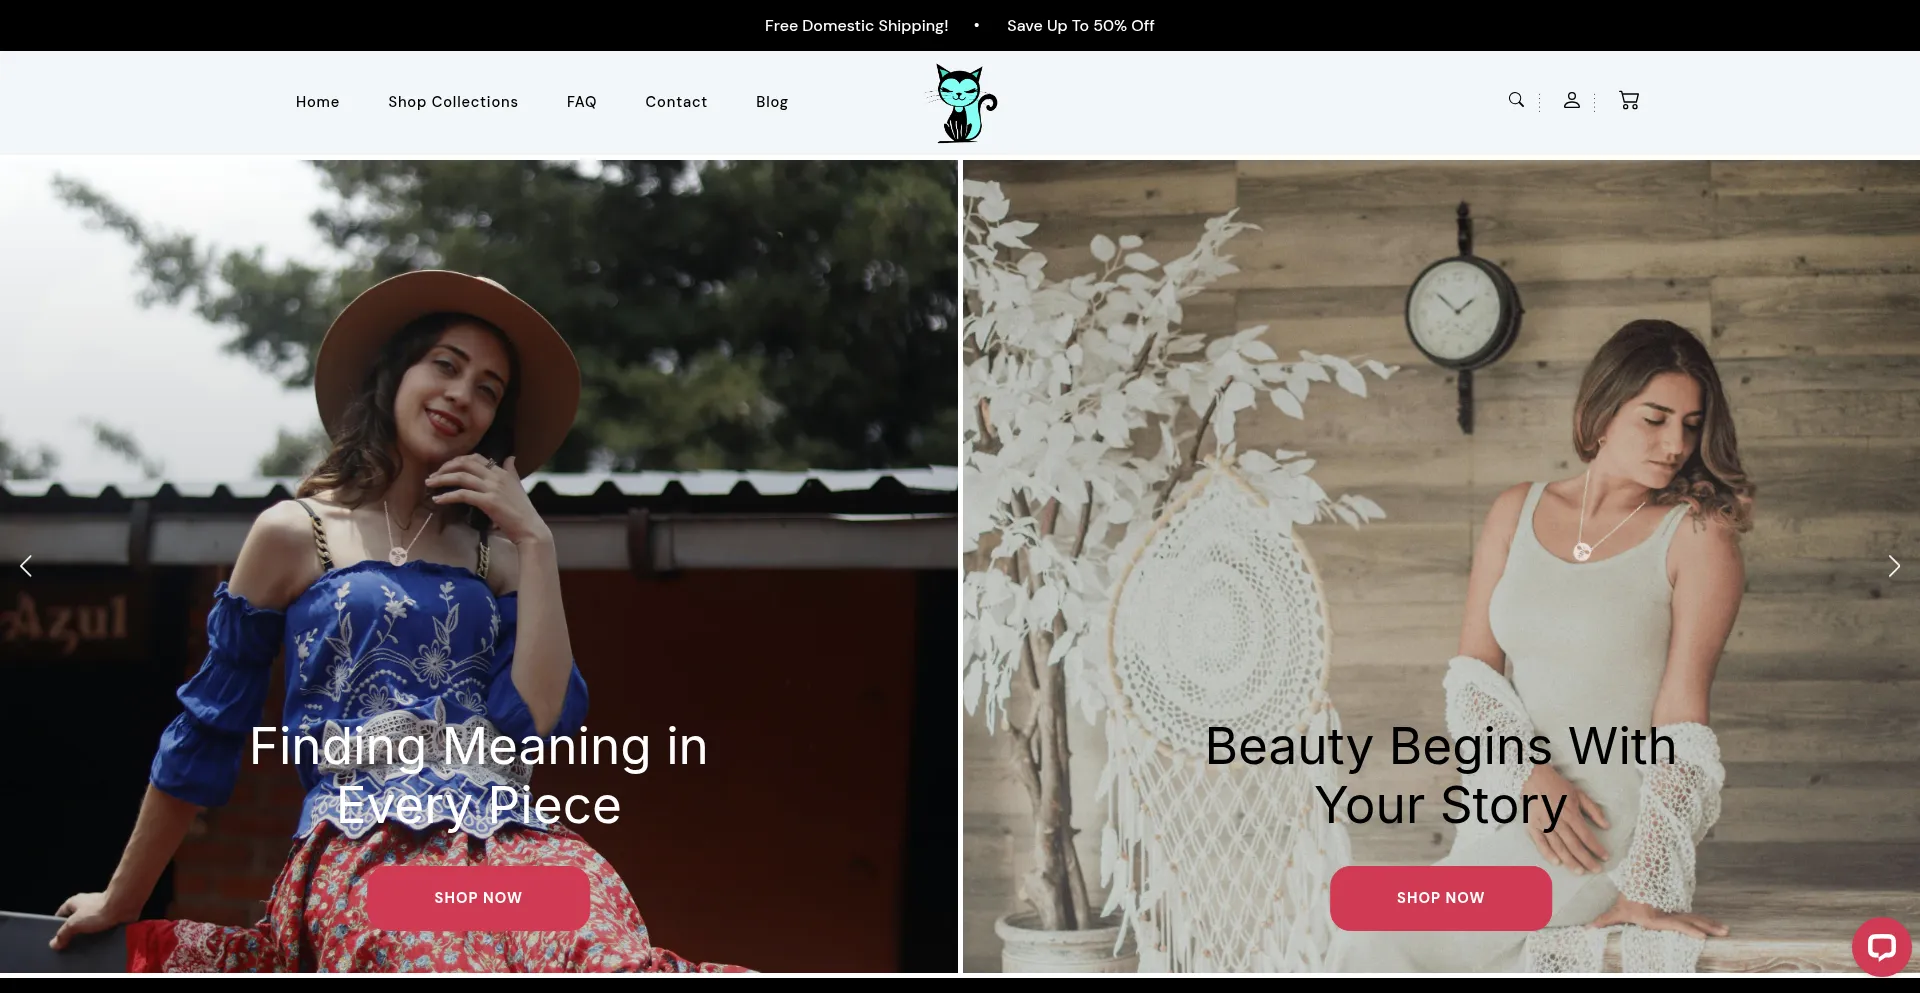The image size is (1920, 993).
Task: Open the live chat bubble widget
Action: click(1881, 946)
